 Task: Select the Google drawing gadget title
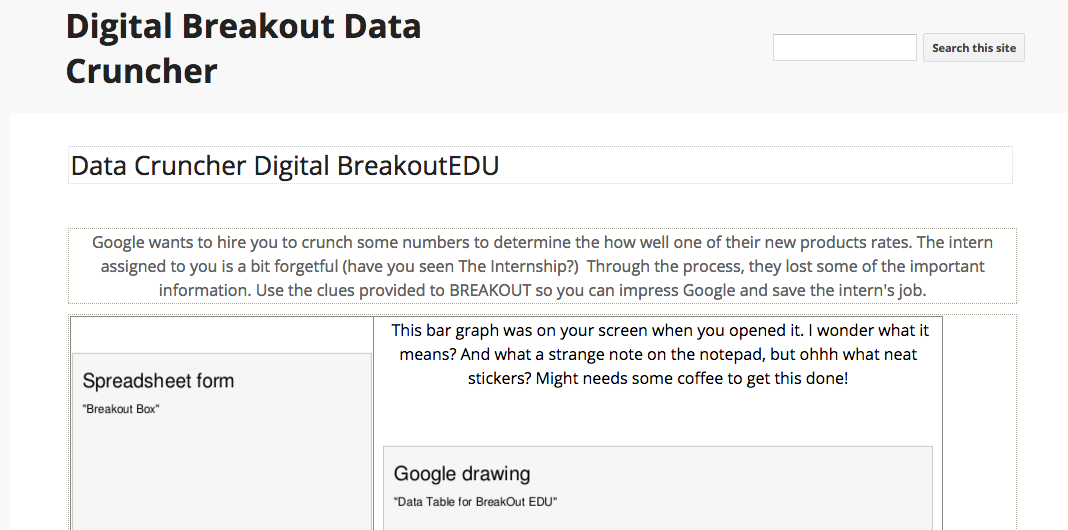pyautogui.click(x=462, y=474)
